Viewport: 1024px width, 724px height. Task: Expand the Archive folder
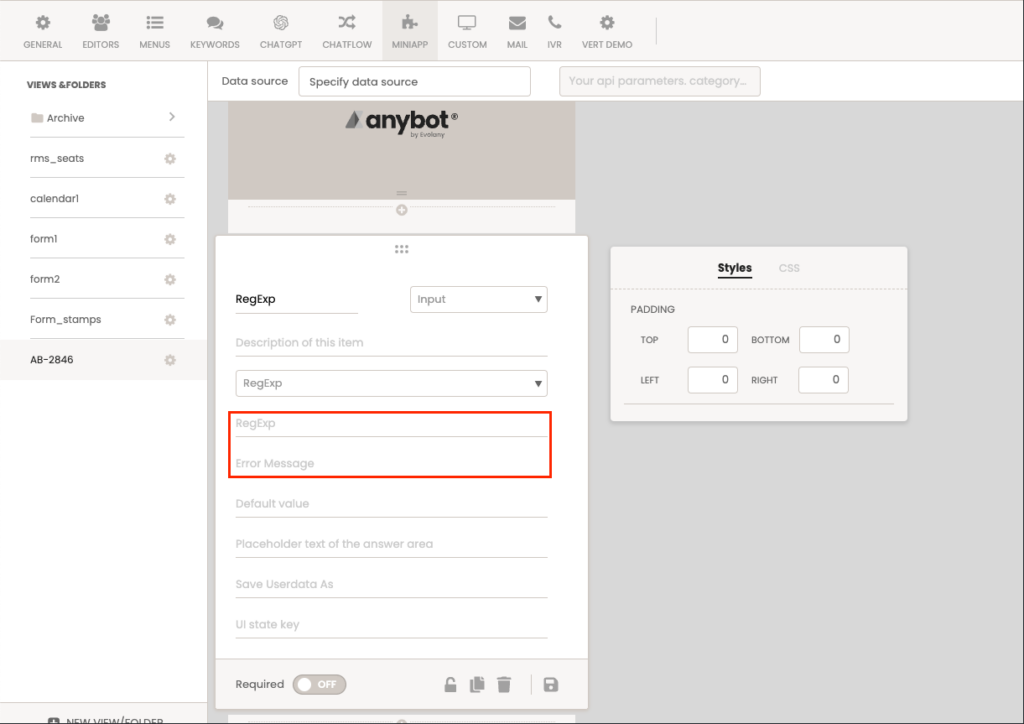click(172, 117)
